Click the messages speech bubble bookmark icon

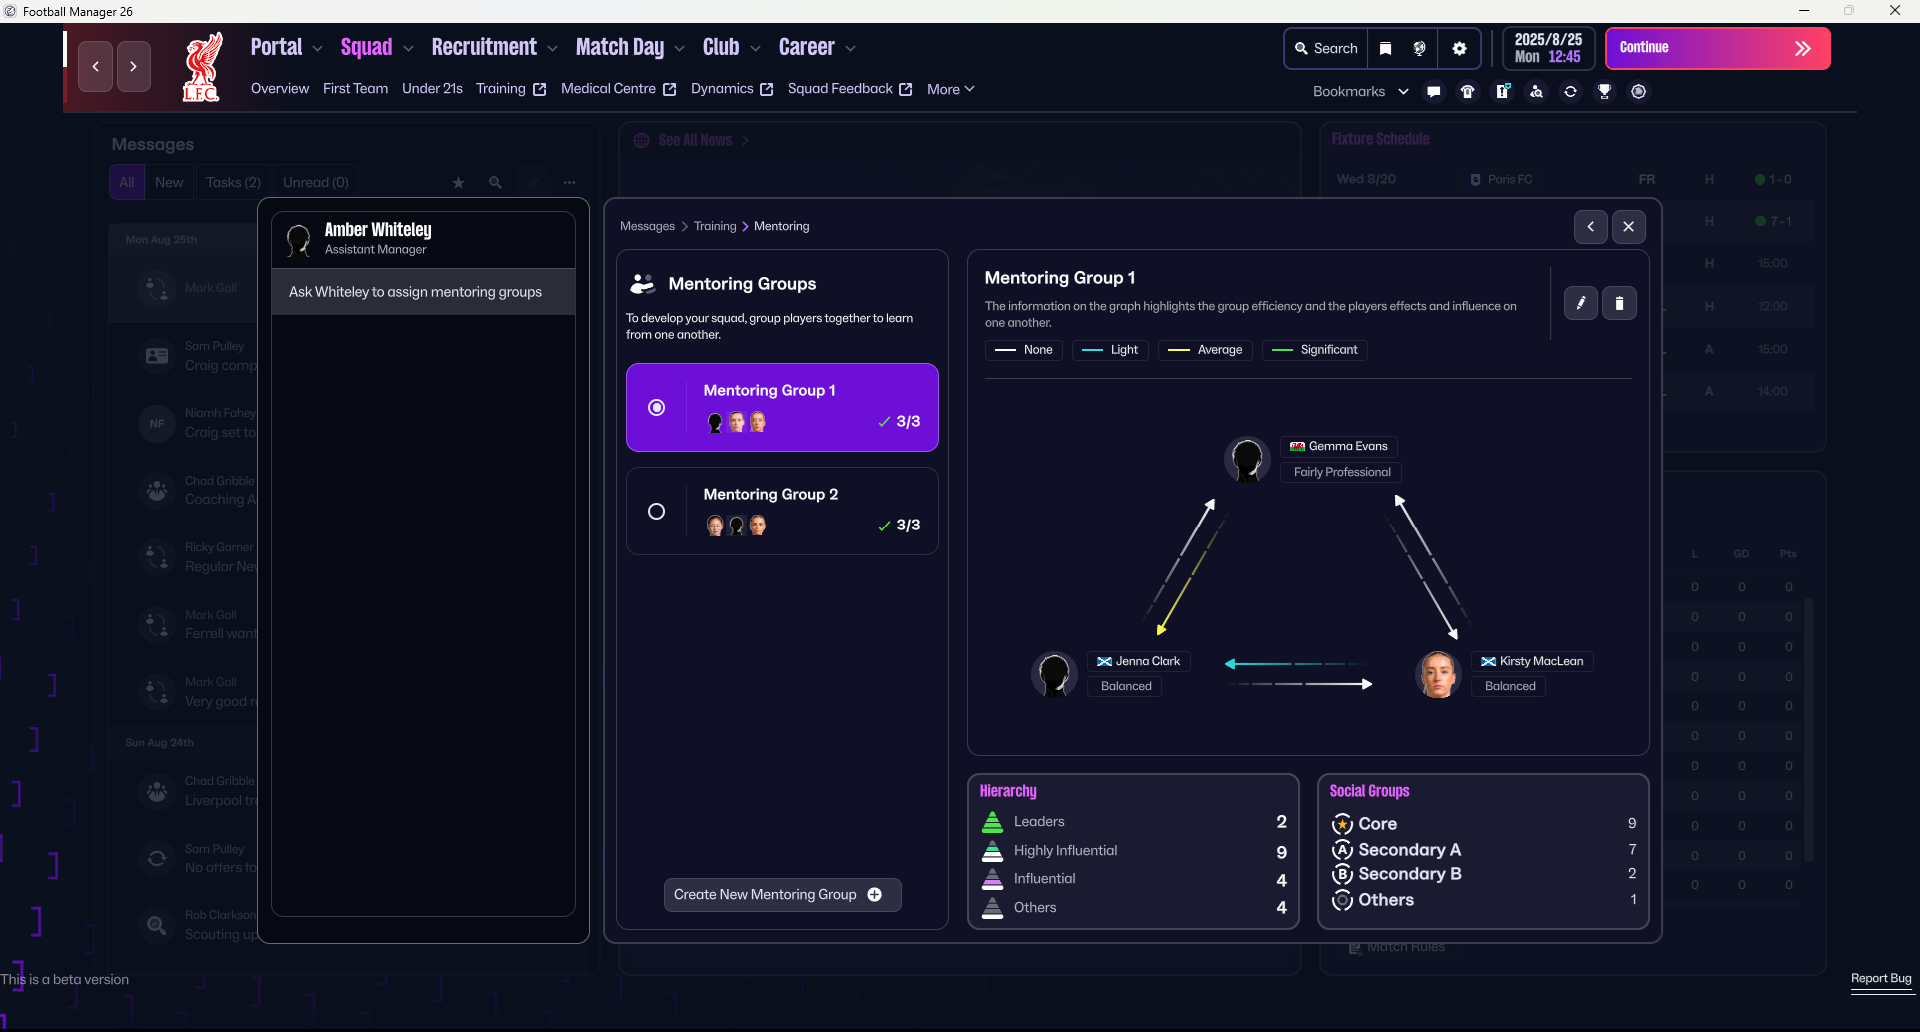coord(1434,92)
